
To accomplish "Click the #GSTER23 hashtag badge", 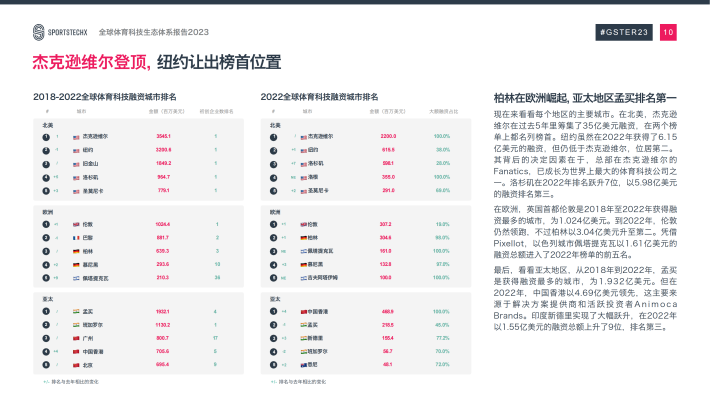I will [x=624, y=32].
